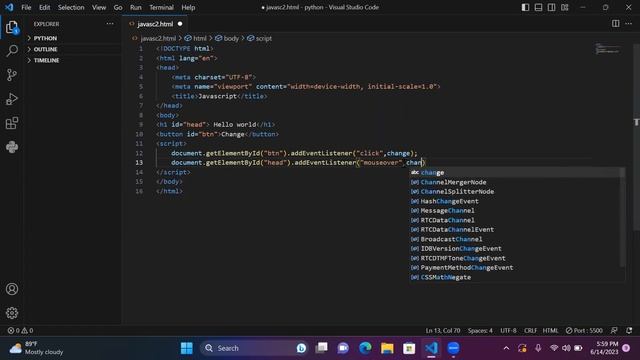
Task: Open Microsoft Store from taskbar
Action: (409, 348)
